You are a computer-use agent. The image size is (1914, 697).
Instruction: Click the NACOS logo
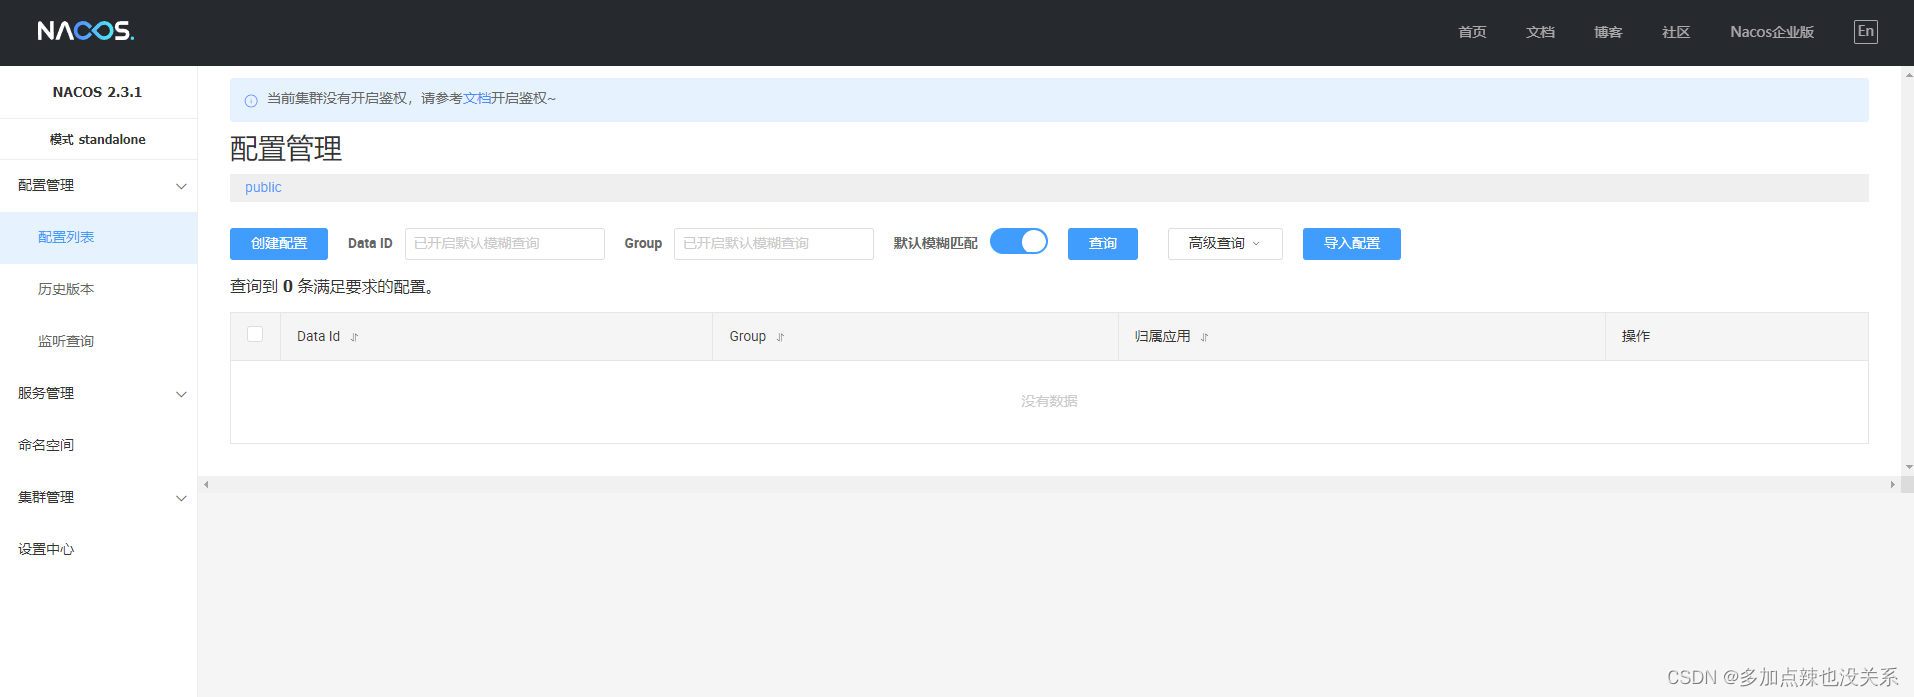click(86, 31)
